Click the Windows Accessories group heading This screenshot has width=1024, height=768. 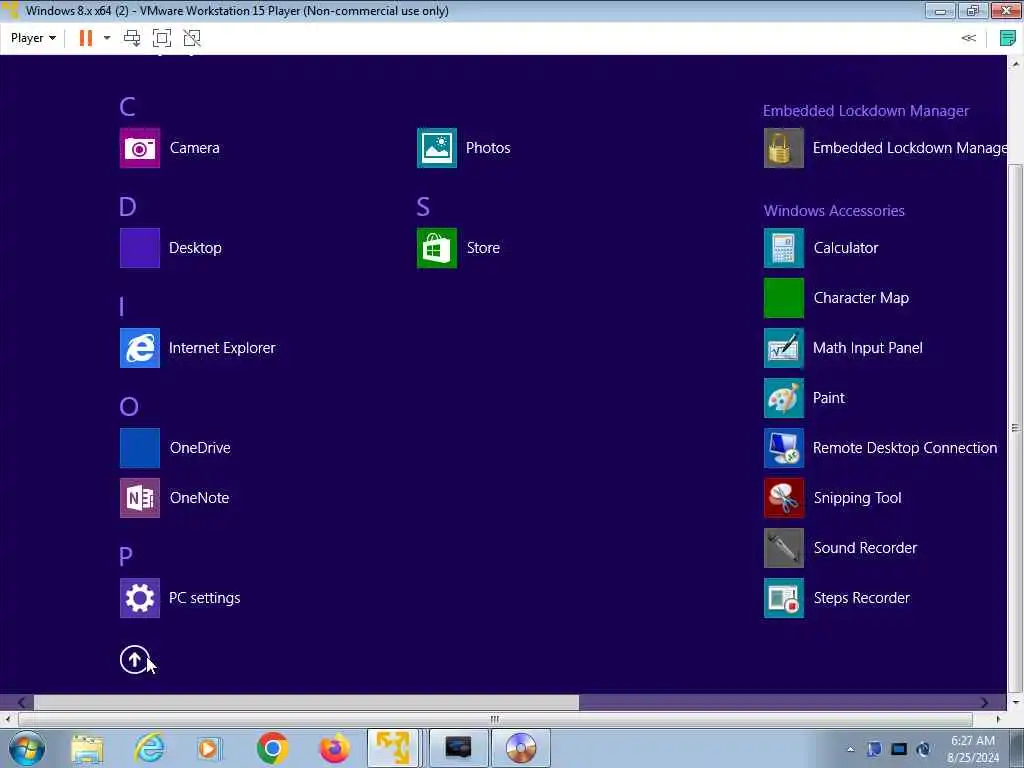[834, 211]
